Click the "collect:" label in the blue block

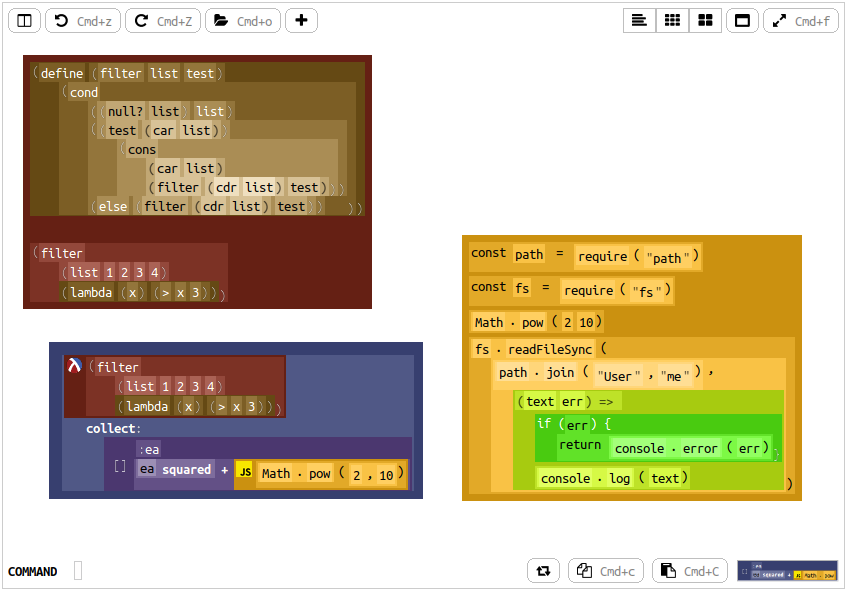[x=110, y=428]
